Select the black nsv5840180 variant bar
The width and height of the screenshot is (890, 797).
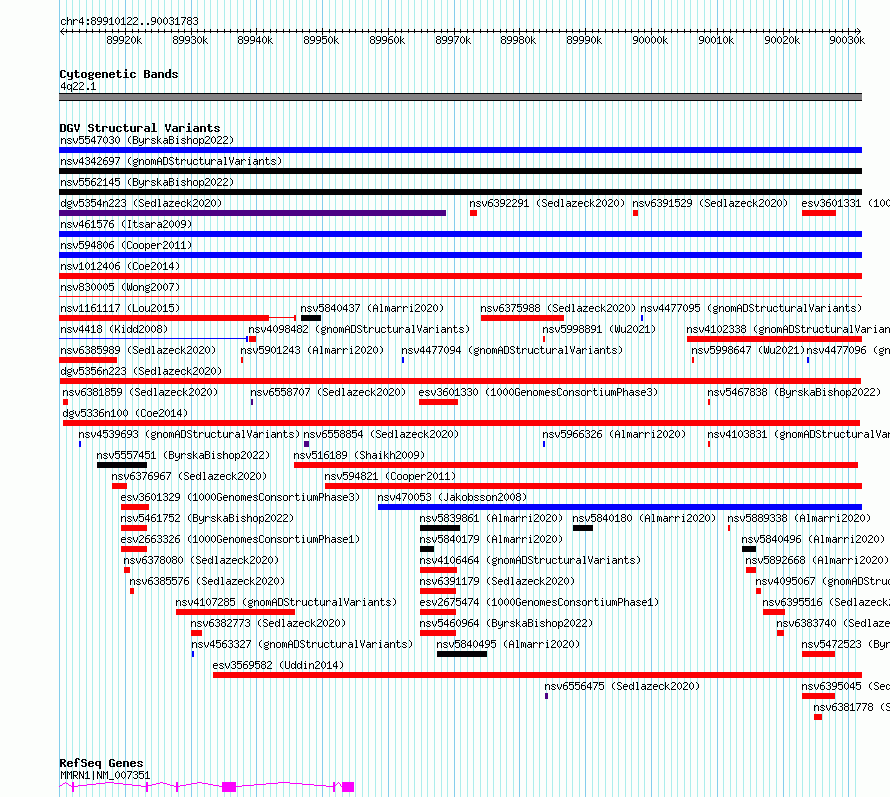point(583,528)
